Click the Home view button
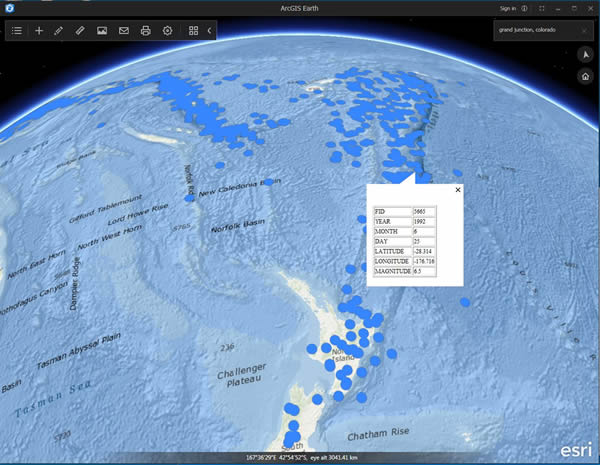Viewport: 600px width, 465px height. (x=585, y=76)
